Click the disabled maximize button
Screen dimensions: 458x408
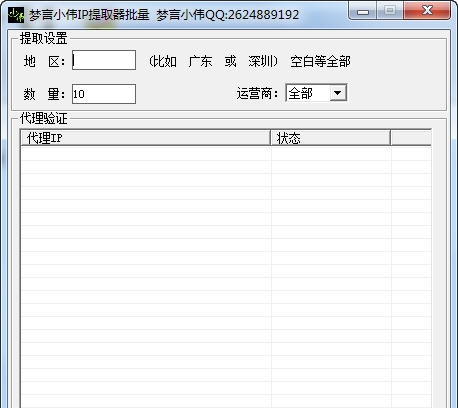coord(390,11)
